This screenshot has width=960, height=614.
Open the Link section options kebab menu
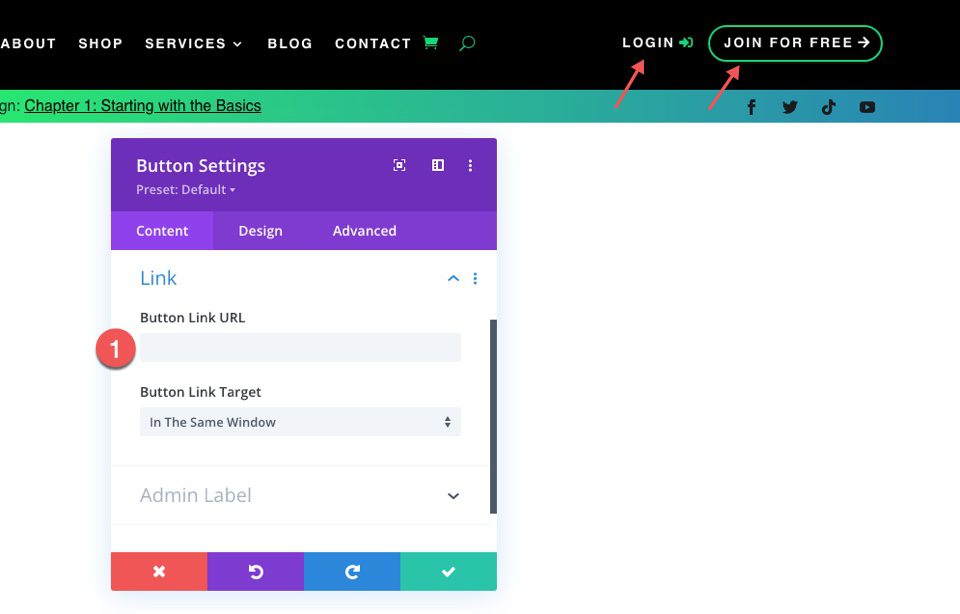coord(476,278)
